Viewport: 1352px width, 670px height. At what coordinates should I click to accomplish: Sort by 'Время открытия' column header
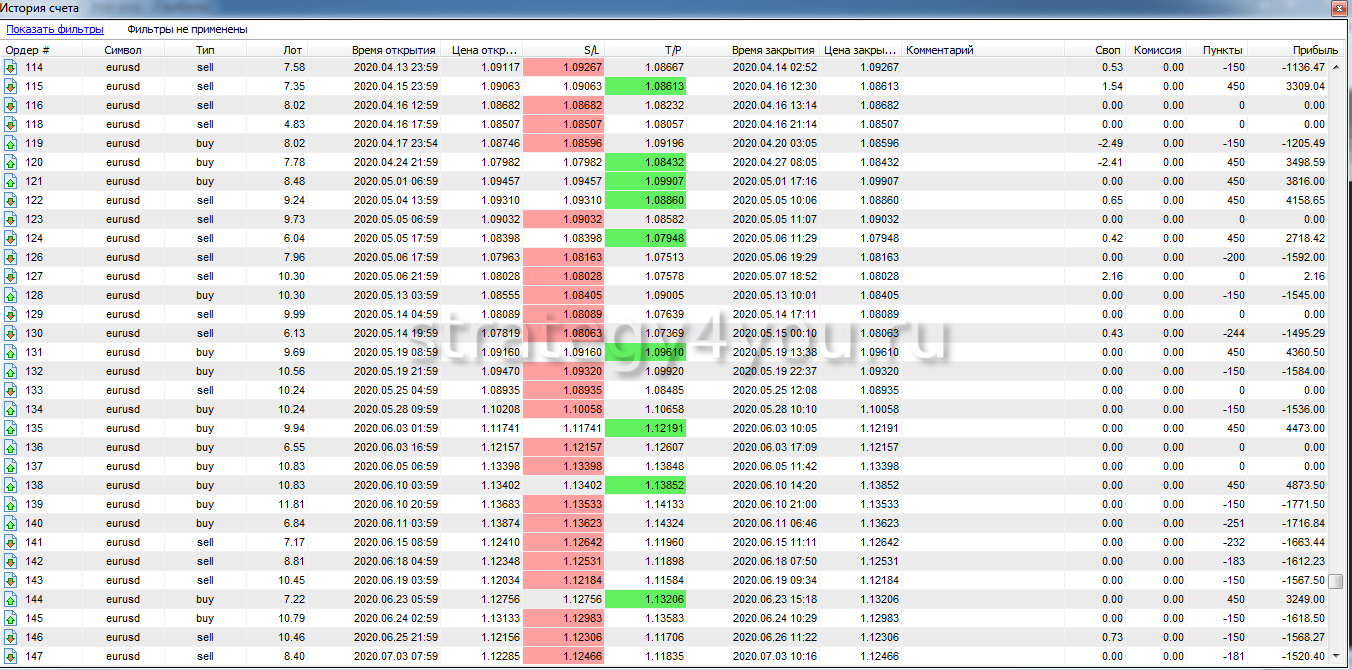393,49
